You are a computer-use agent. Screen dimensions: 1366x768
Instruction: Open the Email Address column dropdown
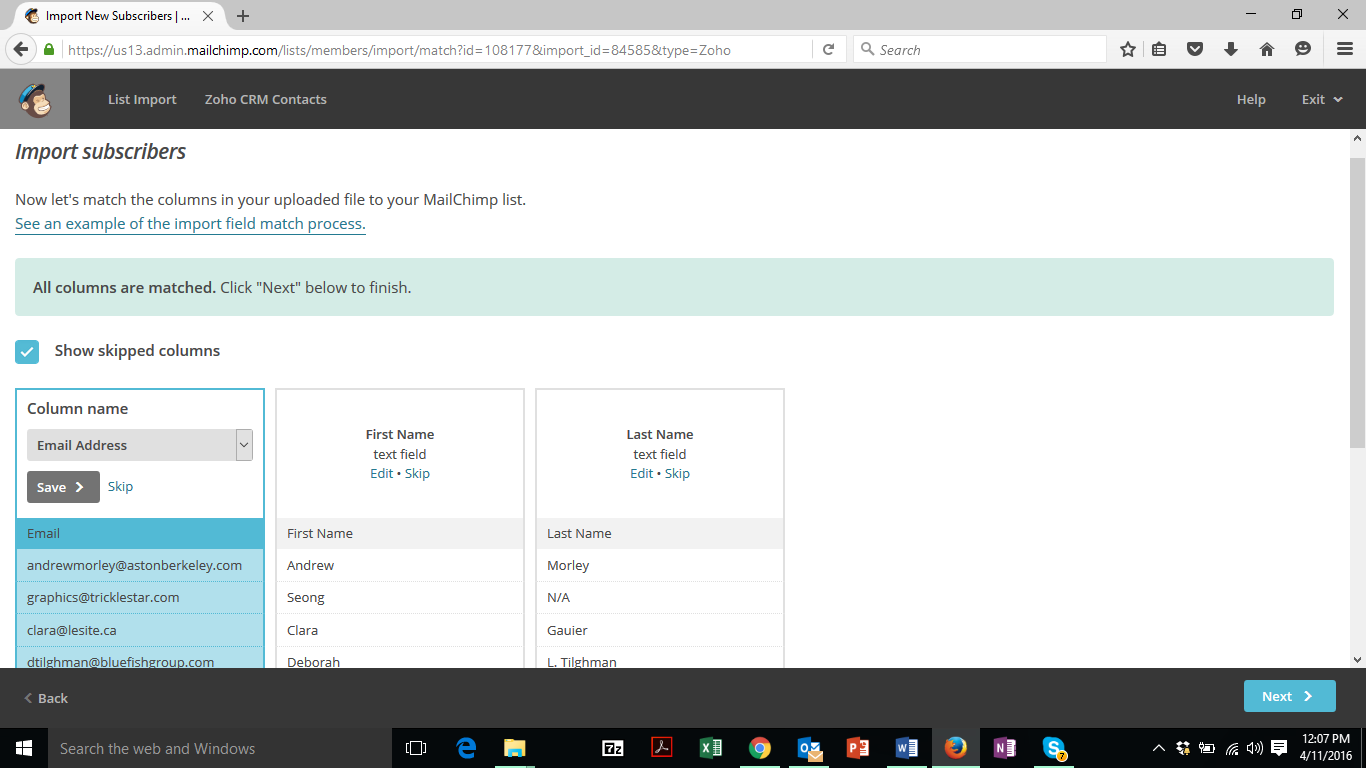coord(140,445)
